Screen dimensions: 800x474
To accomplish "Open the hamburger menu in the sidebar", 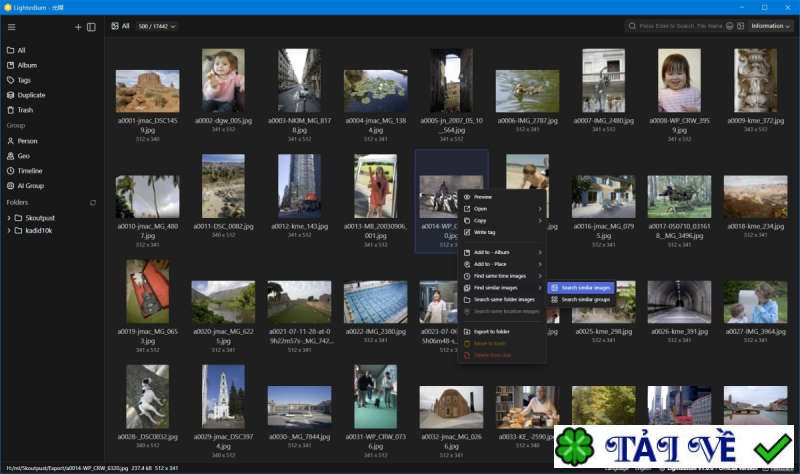I will pyautogui.click(x=11, y=27).
